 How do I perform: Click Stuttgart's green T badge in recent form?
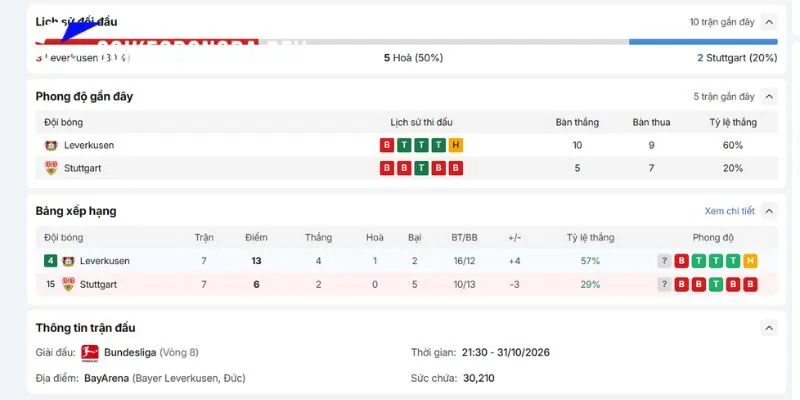[x=421, y=168]
